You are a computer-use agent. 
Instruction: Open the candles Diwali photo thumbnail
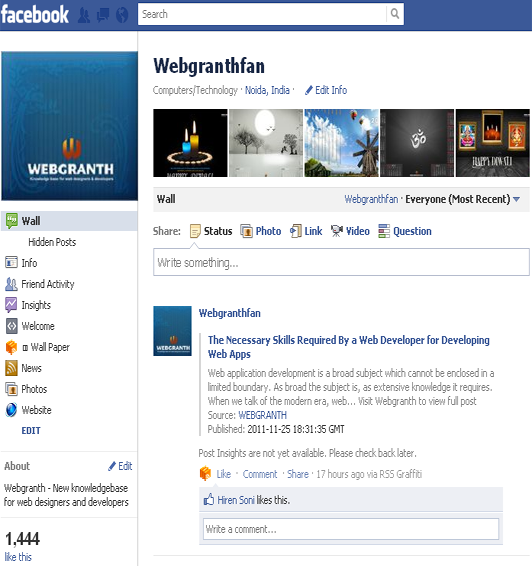click(190, 143)
